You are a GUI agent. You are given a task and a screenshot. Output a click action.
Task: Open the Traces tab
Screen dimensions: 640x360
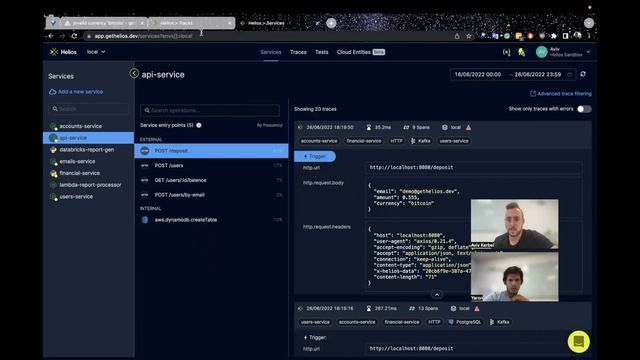tap(298, 52)
